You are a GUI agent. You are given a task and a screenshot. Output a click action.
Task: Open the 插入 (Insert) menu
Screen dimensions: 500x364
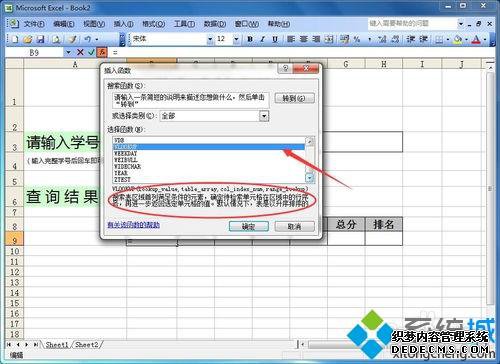123,24
